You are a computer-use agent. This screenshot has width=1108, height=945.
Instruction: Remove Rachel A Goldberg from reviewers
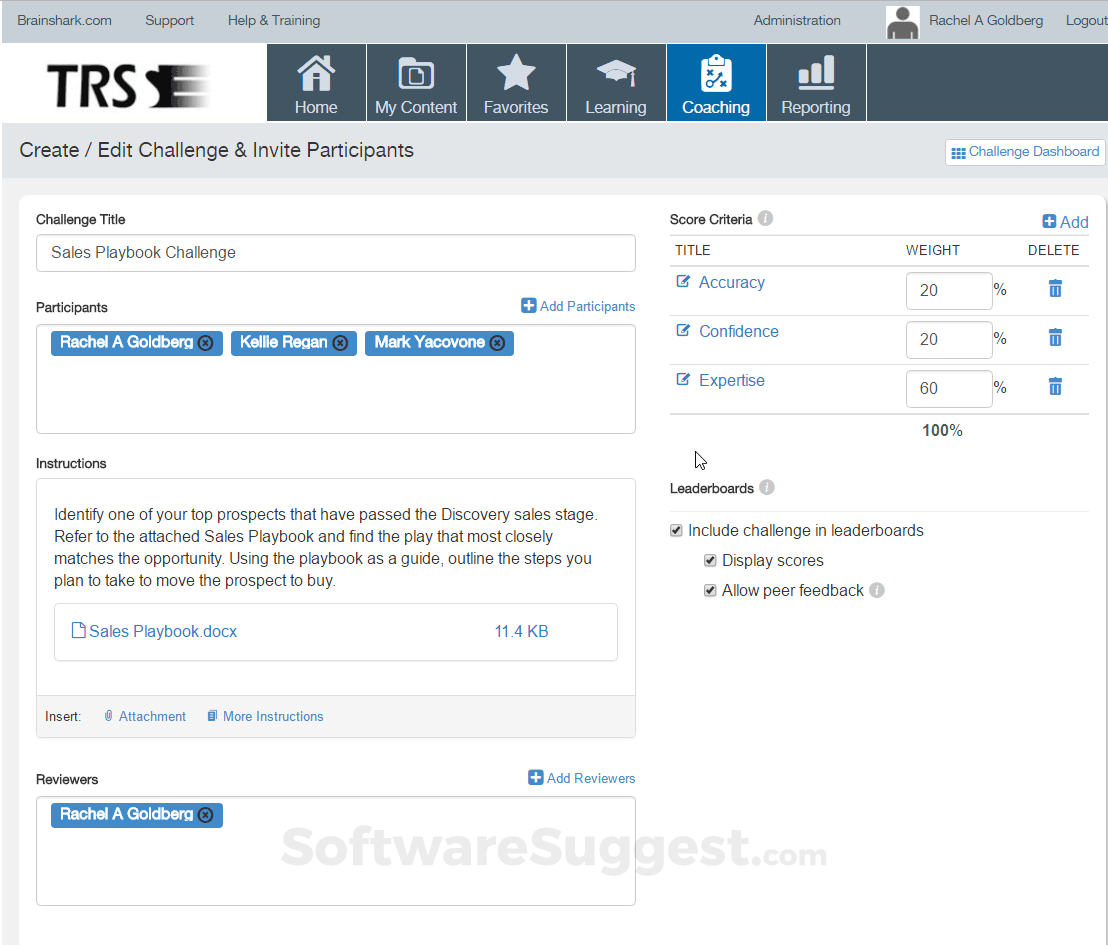pos(205,815)
